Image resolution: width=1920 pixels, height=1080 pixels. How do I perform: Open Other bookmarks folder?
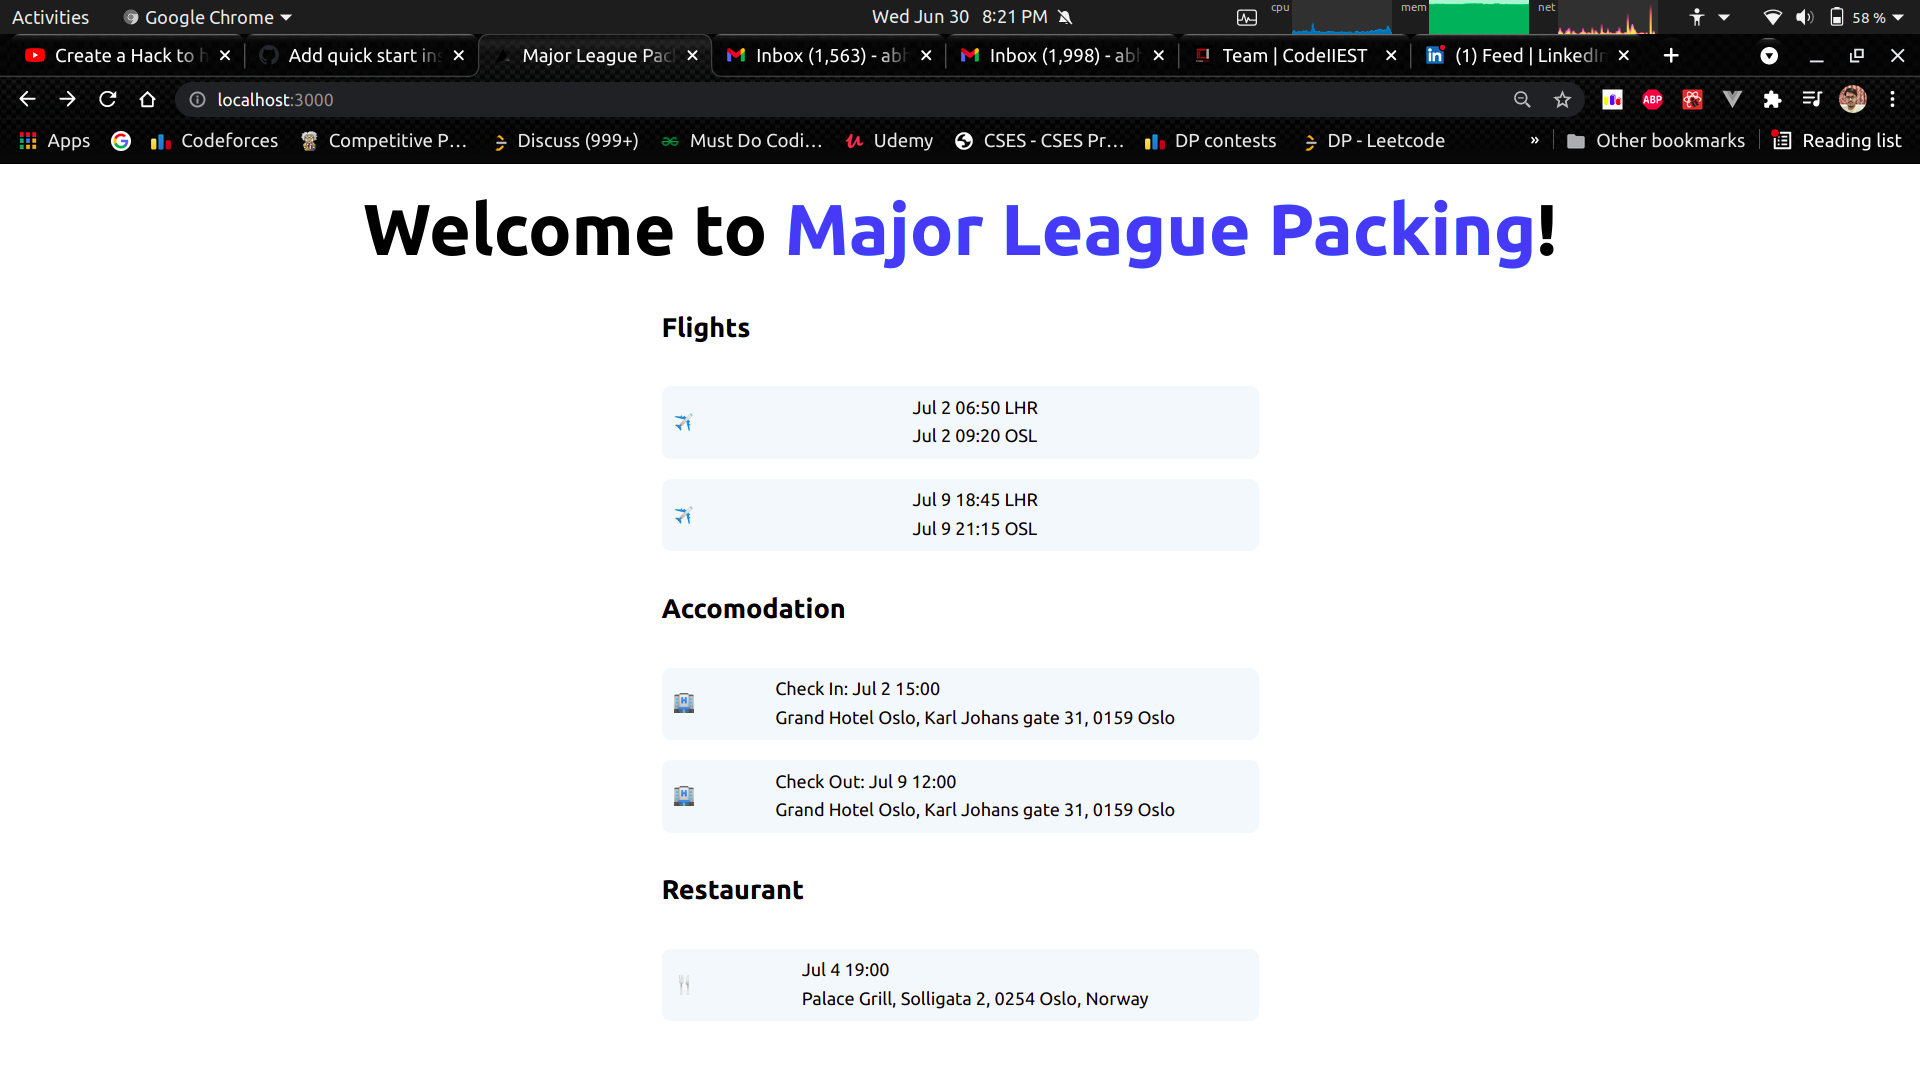pyautogui.click(x=1655, y=141)
